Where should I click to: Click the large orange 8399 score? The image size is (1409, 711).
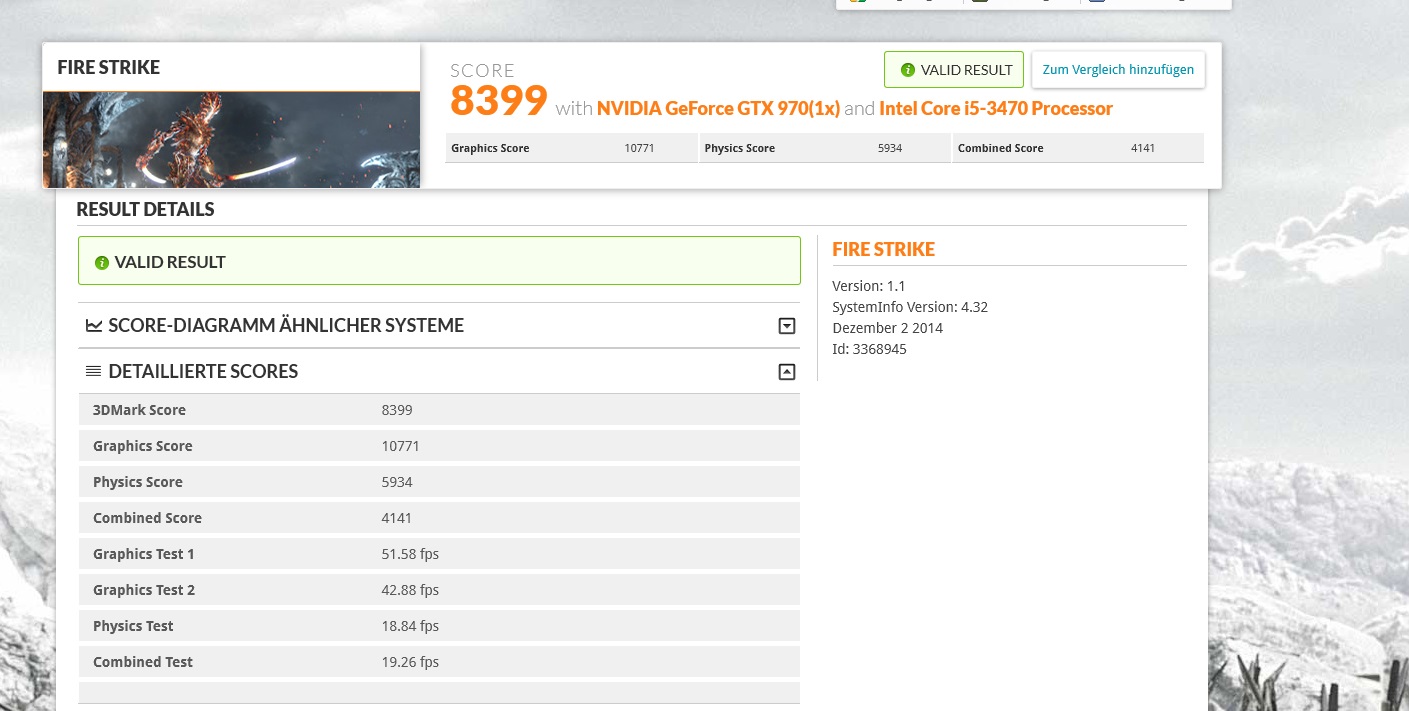point(499,101)
